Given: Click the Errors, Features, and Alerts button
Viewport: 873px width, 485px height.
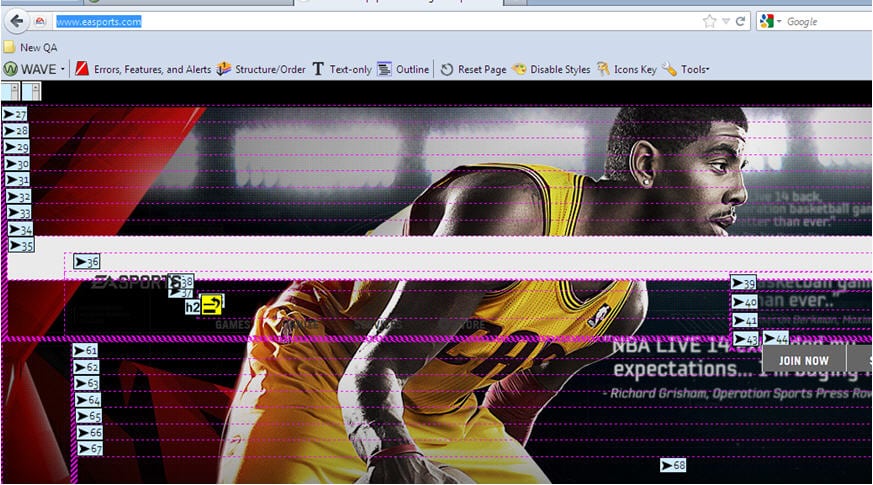Looking at the screenshot, I should tap(143, 69).
